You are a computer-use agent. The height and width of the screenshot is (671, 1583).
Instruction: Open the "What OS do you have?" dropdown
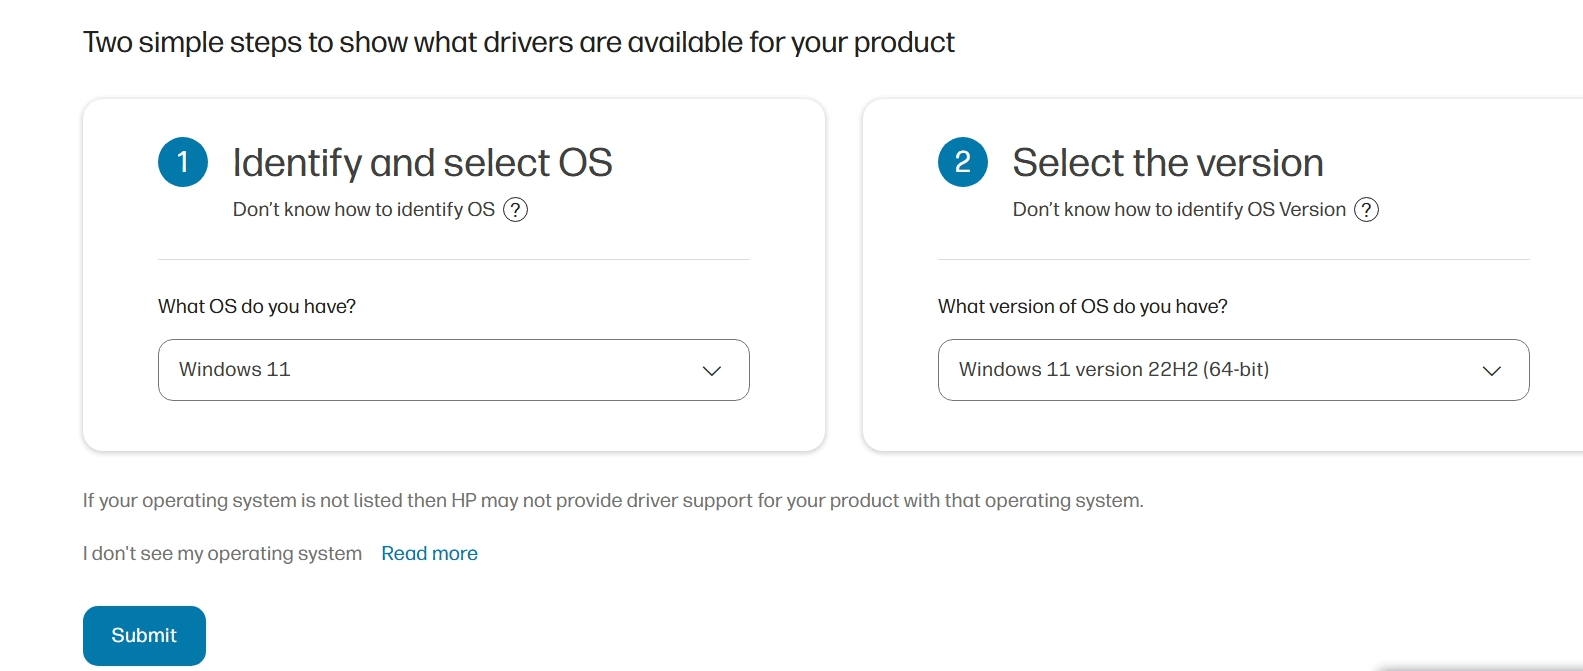pos(453,370)
